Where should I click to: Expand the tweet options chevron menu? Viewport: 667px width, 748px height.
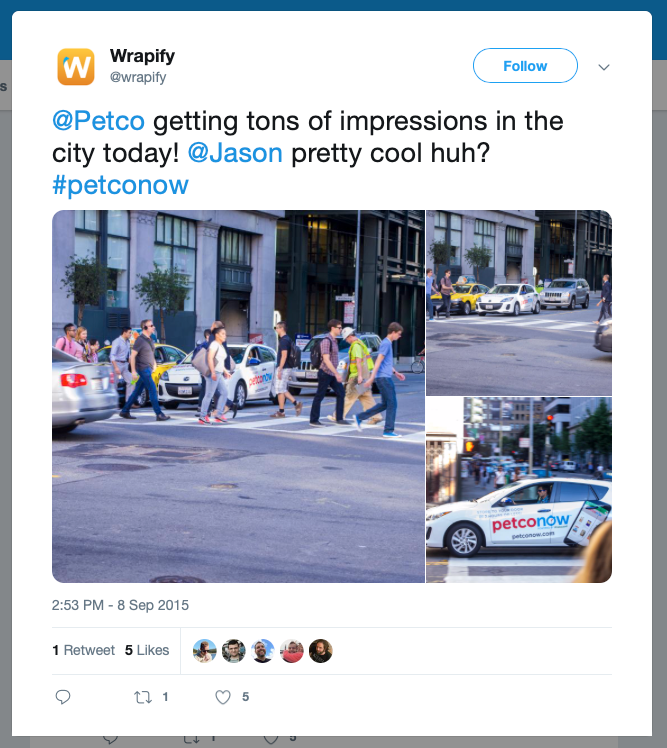point(604,67)
